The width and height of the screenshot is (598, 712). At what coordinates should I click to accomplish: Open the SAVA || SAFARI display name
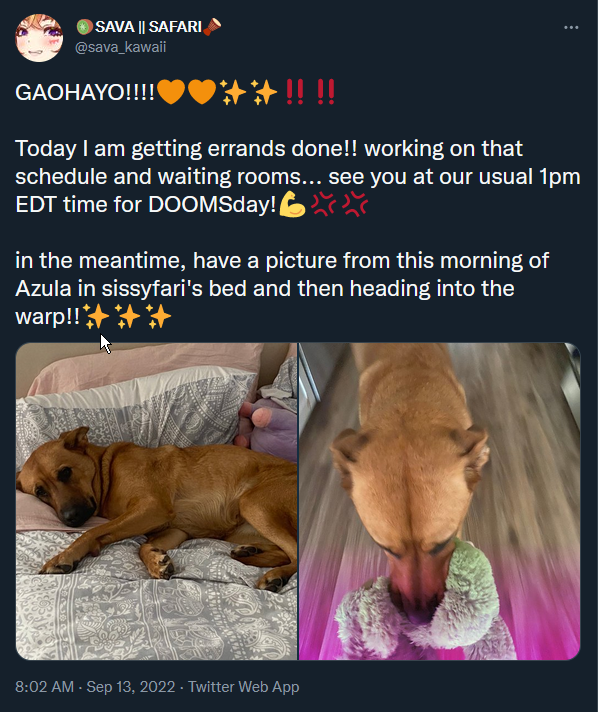[x=148, y=27]
